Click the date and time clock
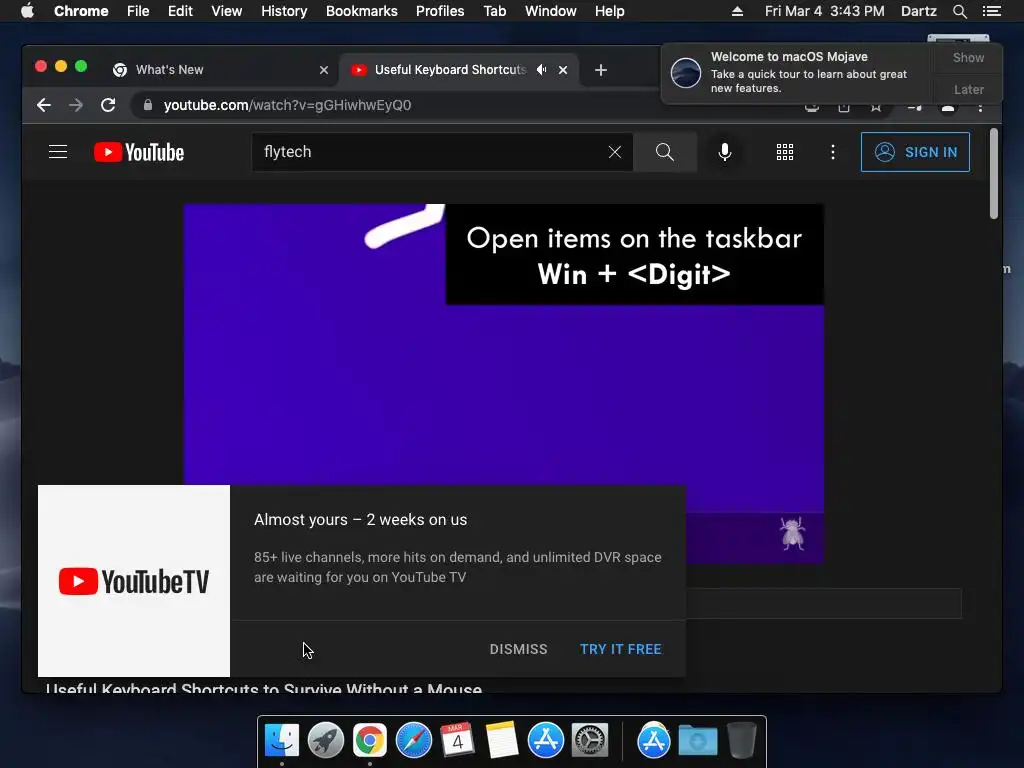The height and width of the screenshot is (768, 1024). point(825,11)
